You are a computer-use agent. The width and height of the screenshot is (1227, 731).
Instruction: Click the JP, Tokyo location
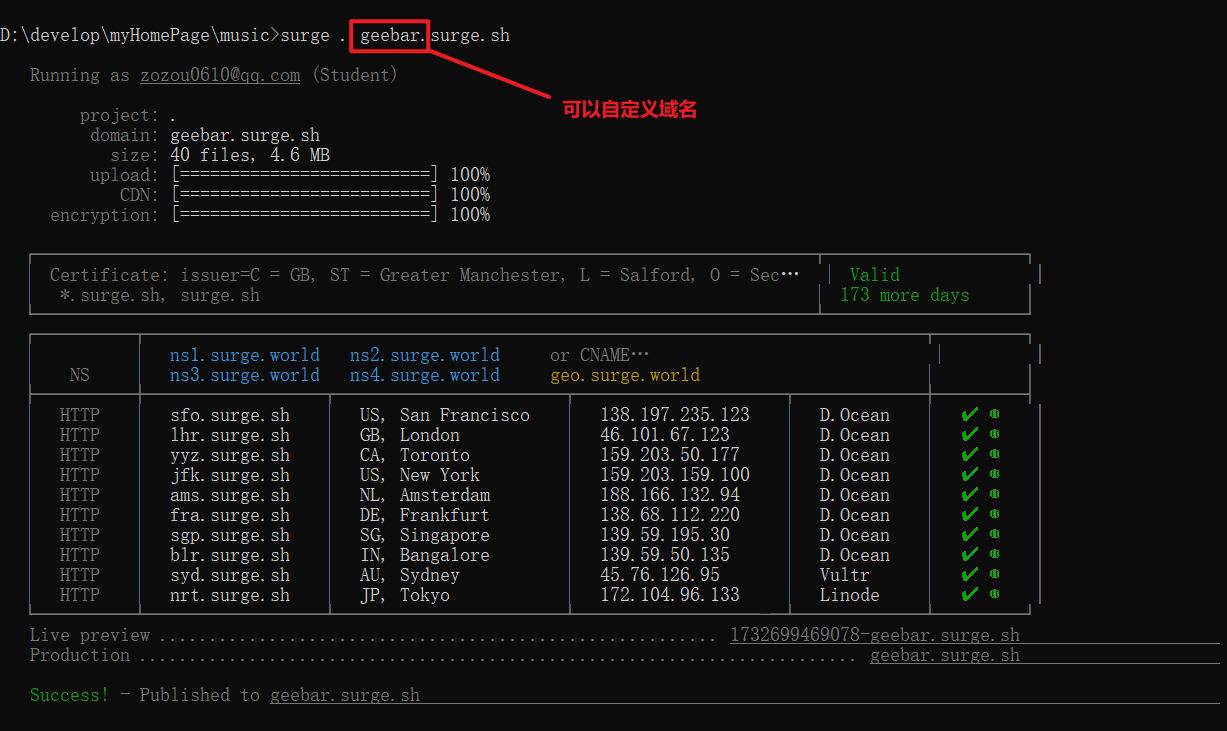click(405, 595)
